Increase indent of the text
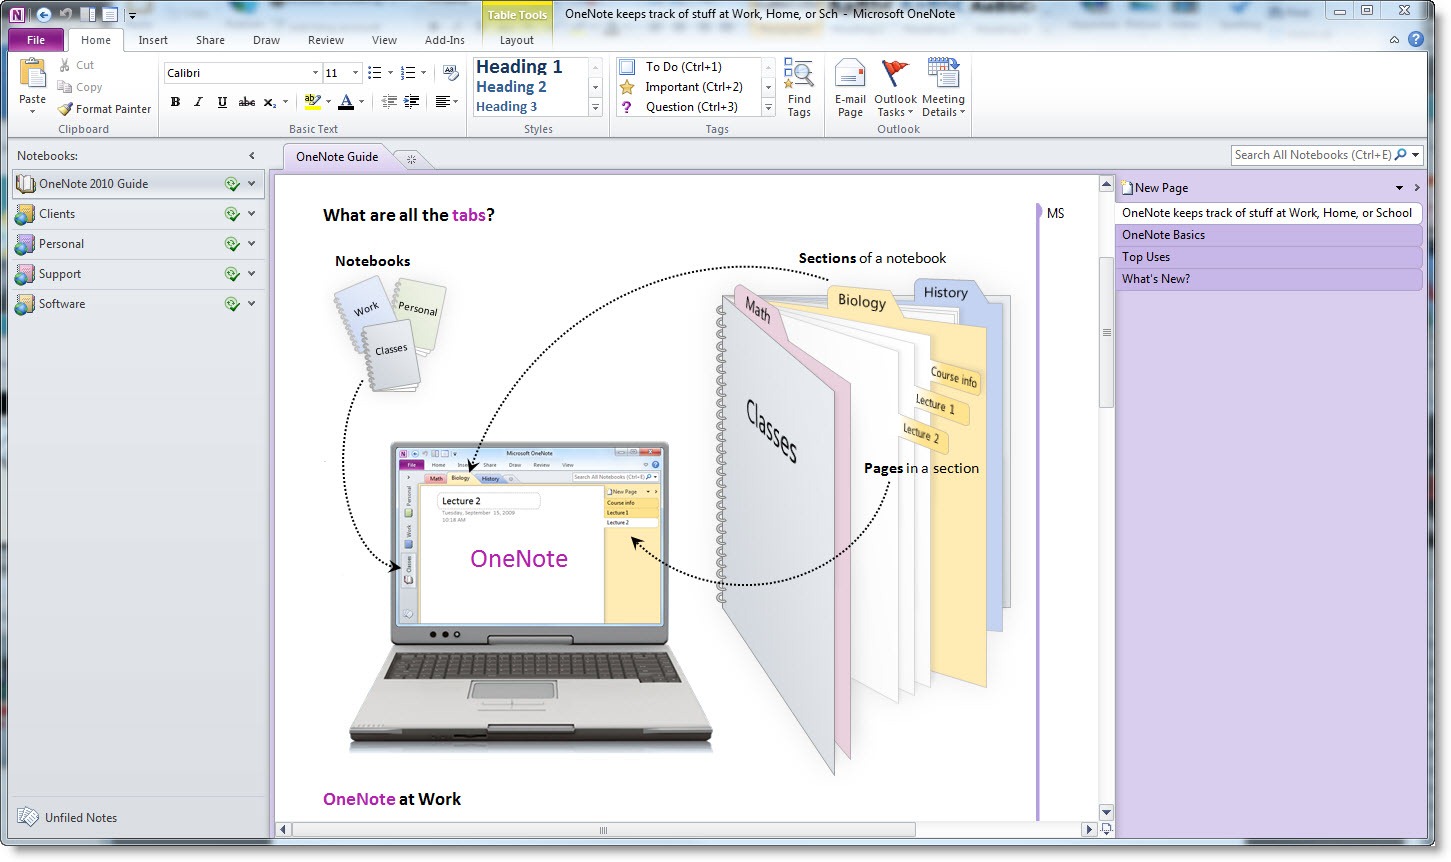Screen dimensions: 1451x862 pyautogui.click(x=411, y=101)
